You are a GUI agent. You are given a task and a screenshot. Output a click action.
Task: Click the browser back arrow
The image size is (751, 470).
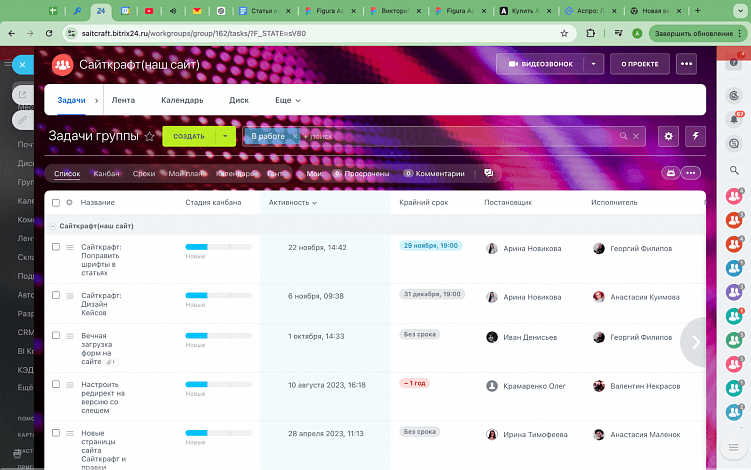[11, 33]
